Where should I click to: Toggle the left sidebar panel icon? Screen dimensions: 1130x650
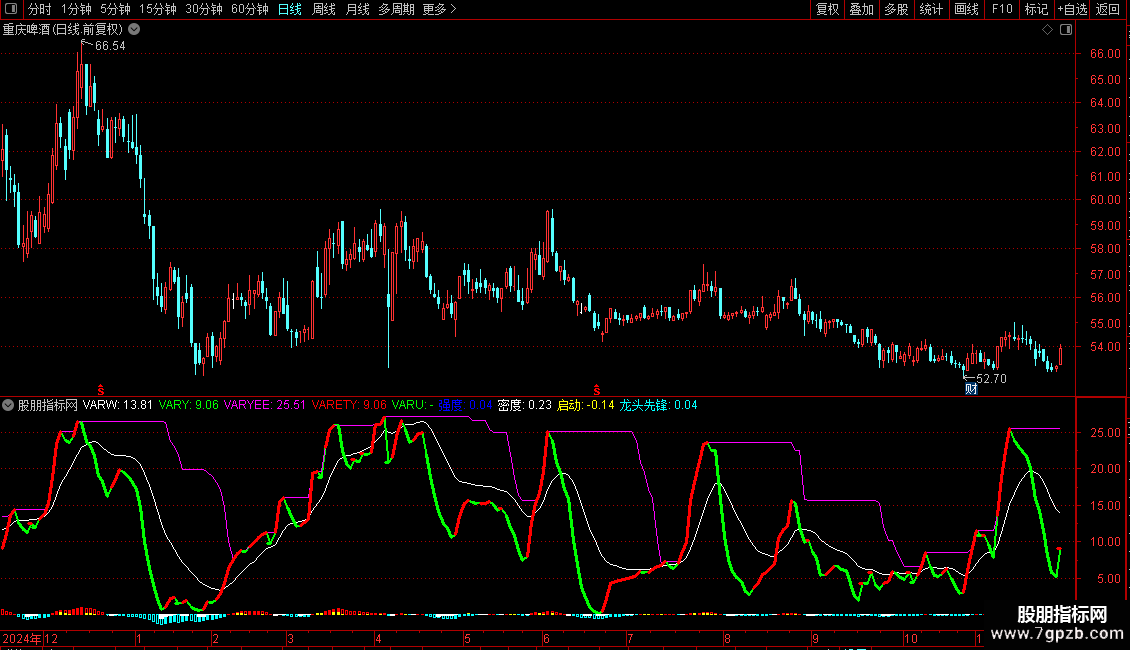tap(11, 9)
